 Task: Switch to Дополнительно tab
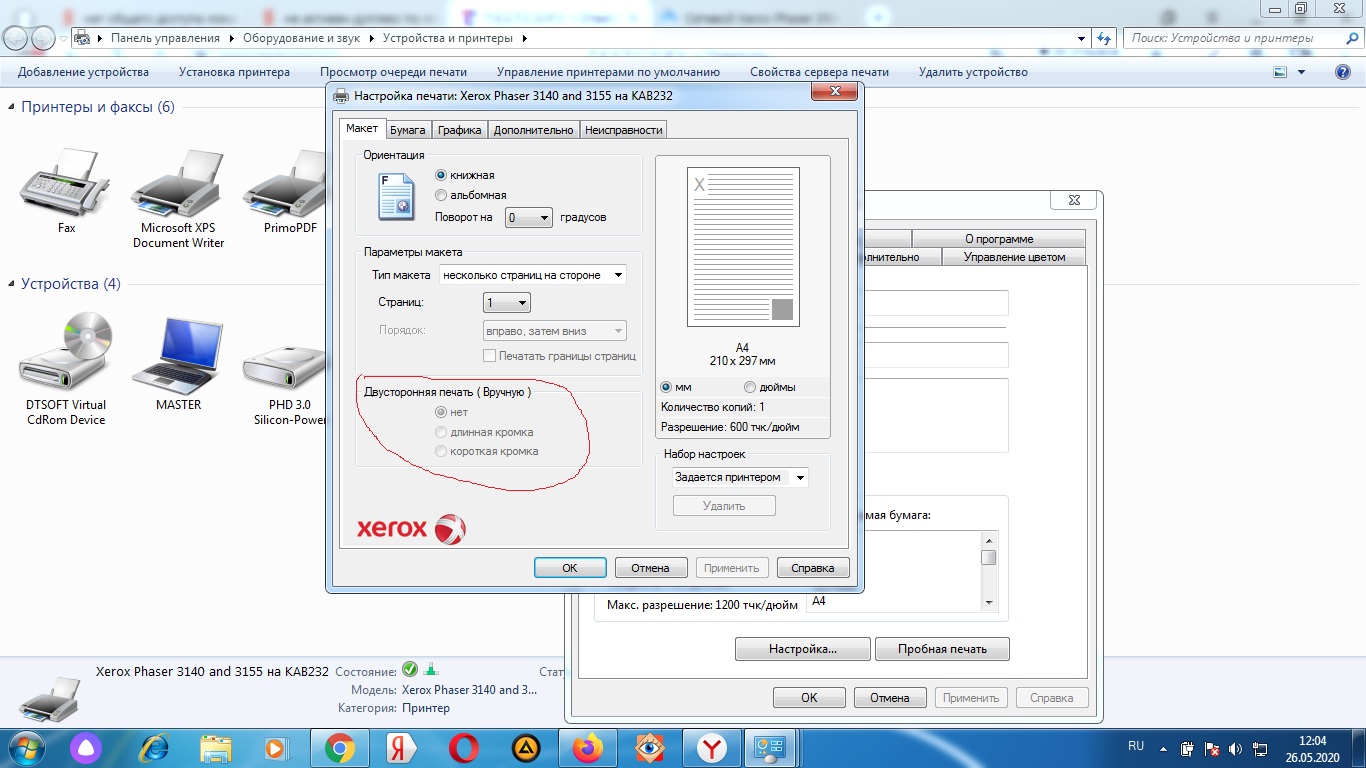click(534, 130)
